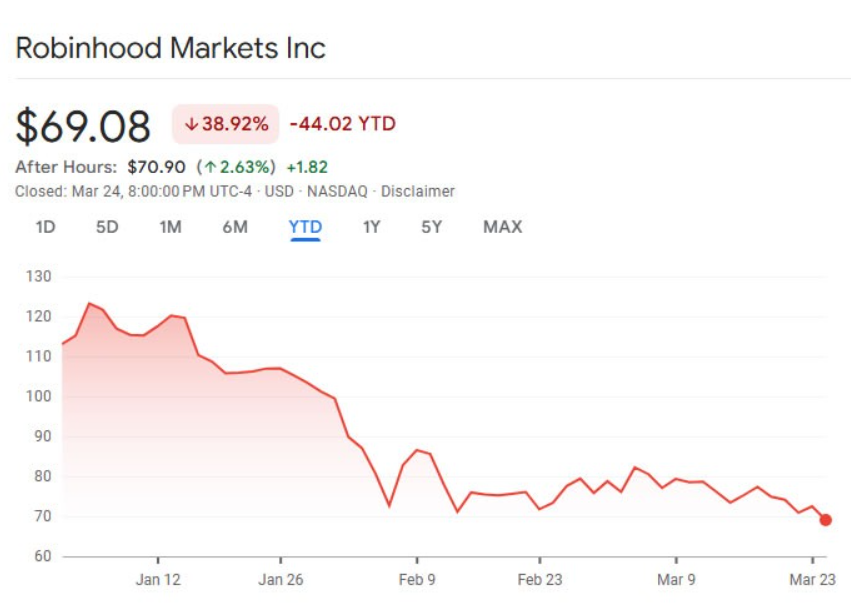
Task: Click the -44.02 YTD change text
Action: point(342,124)
